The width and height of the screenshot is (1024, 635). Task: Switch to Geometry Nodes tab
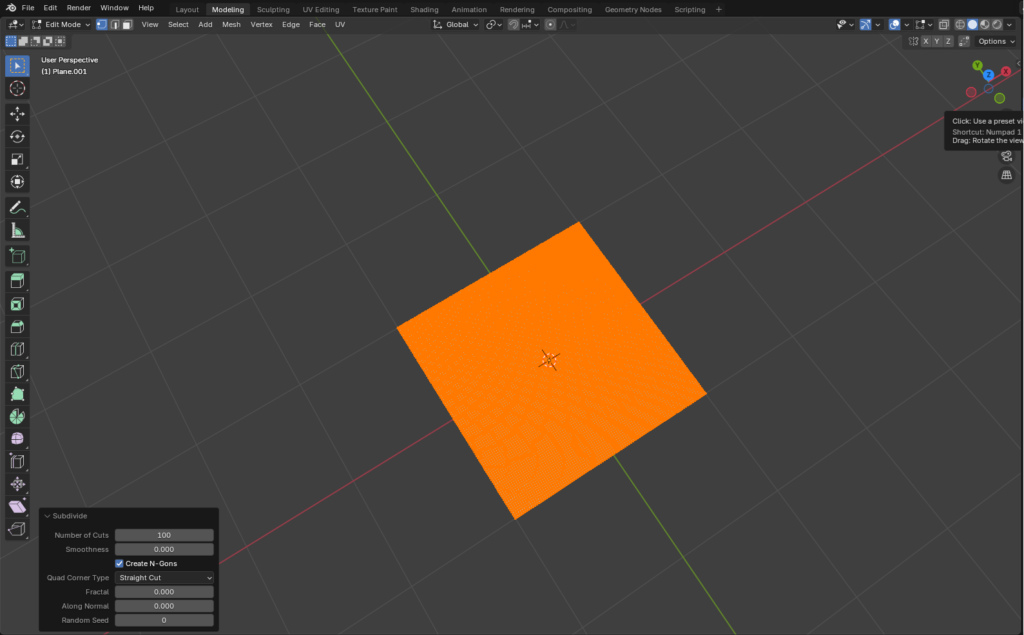point(633,9)
